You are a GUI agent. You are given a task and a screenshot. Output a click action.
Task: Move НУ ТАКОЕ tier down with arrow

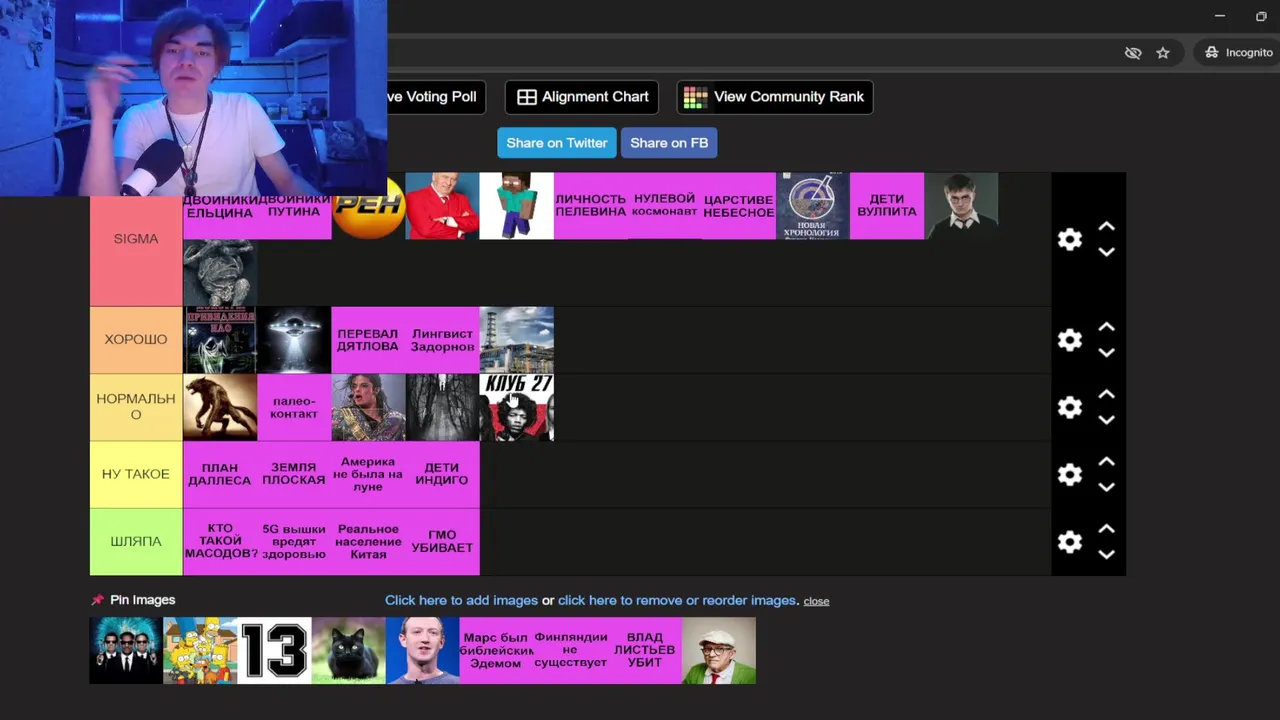tap(1106, 487)
